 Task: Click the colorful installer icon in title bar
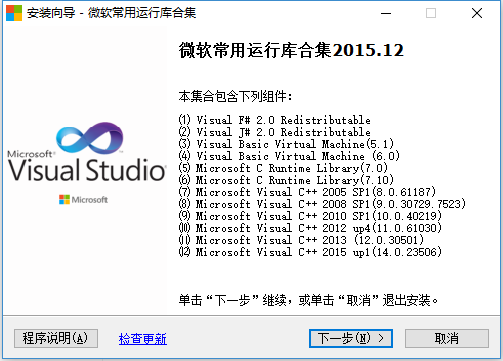coord(14,13)
